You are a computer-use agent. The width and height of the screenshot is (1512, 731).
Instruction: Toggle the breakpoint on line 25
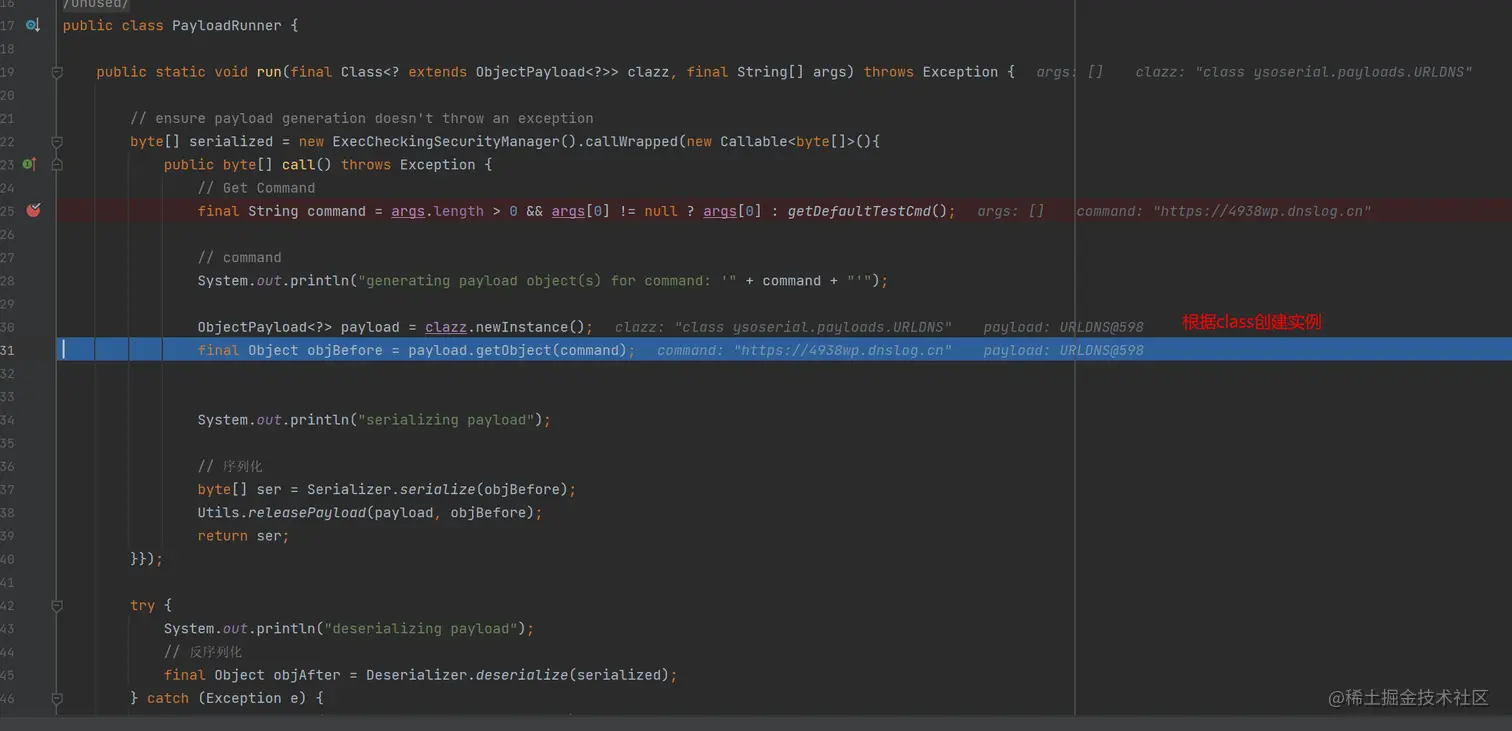[32, 210]
